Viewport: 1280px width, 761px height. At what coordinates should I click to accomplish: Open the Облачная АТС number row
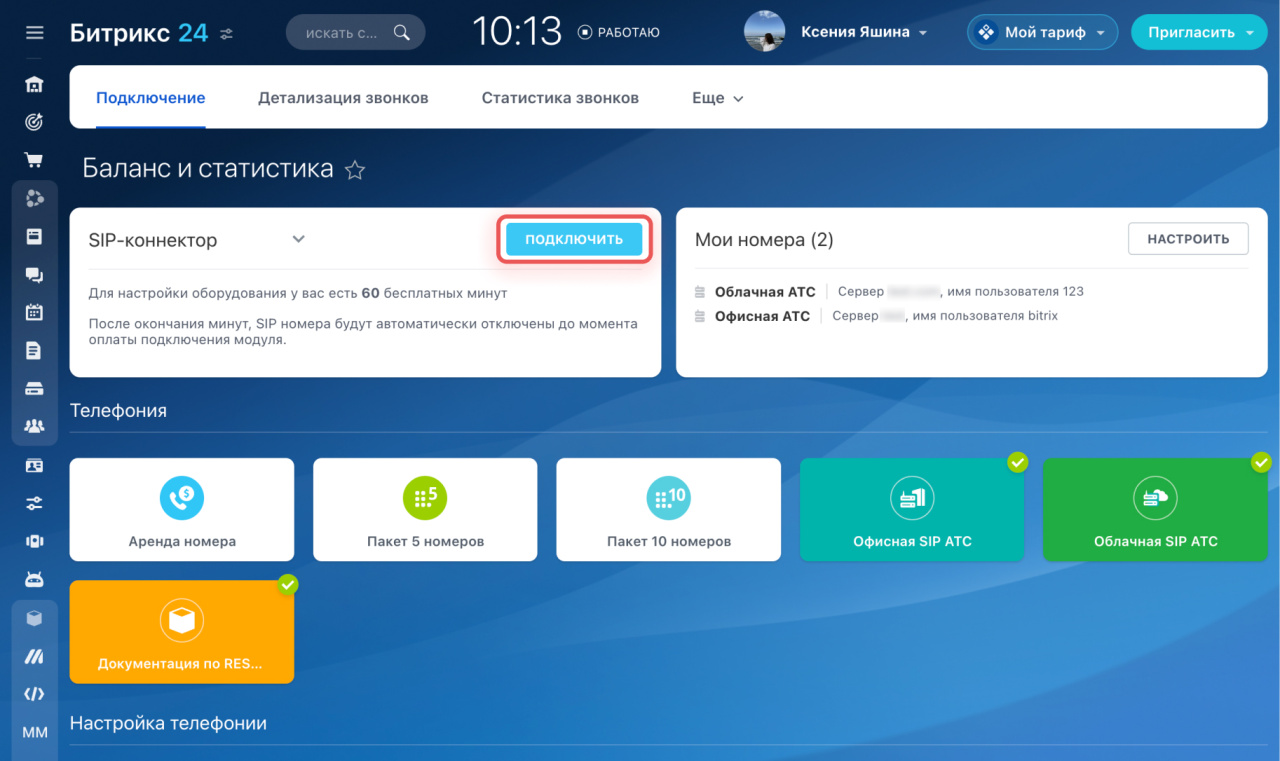pyautogui.click(x=889, y=292)
